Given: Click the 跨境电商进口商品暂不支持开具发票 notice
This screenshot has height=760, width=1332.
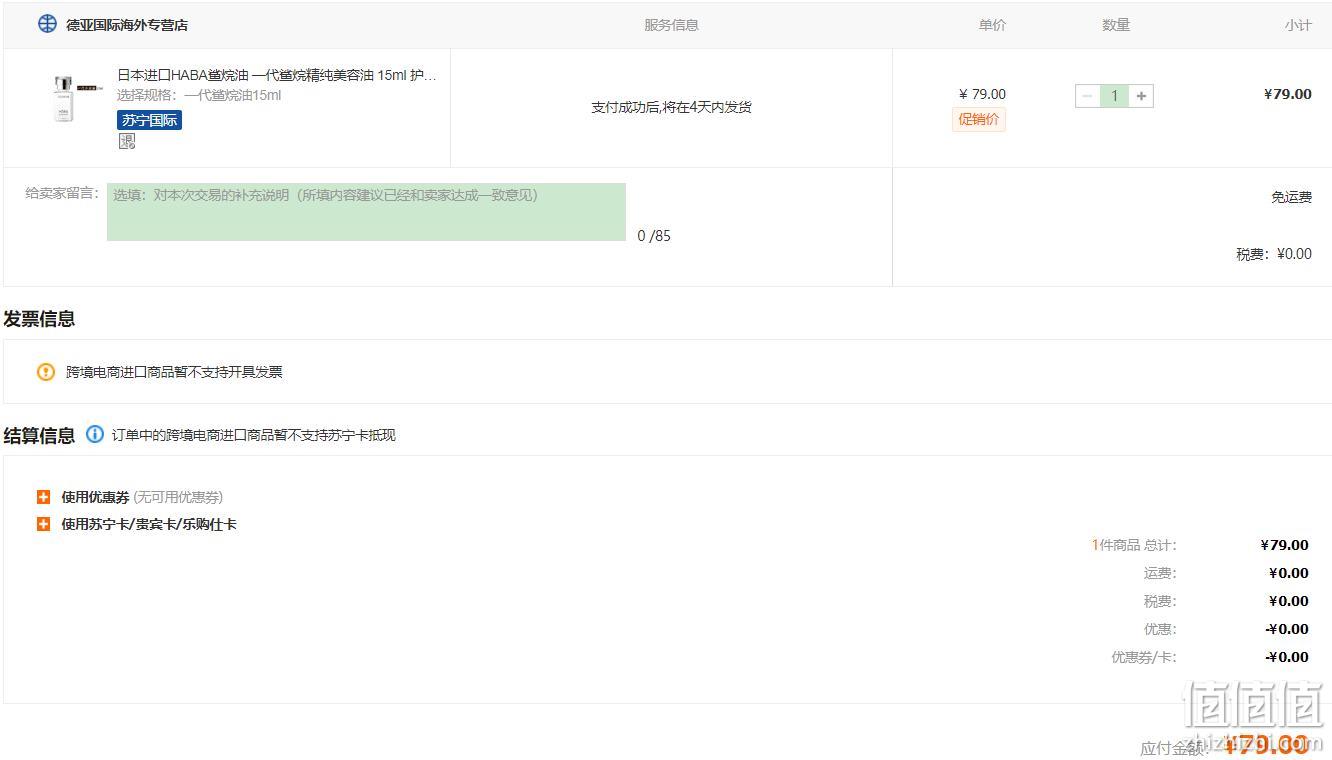Looking at the screenshot, I should coord(174,372).
